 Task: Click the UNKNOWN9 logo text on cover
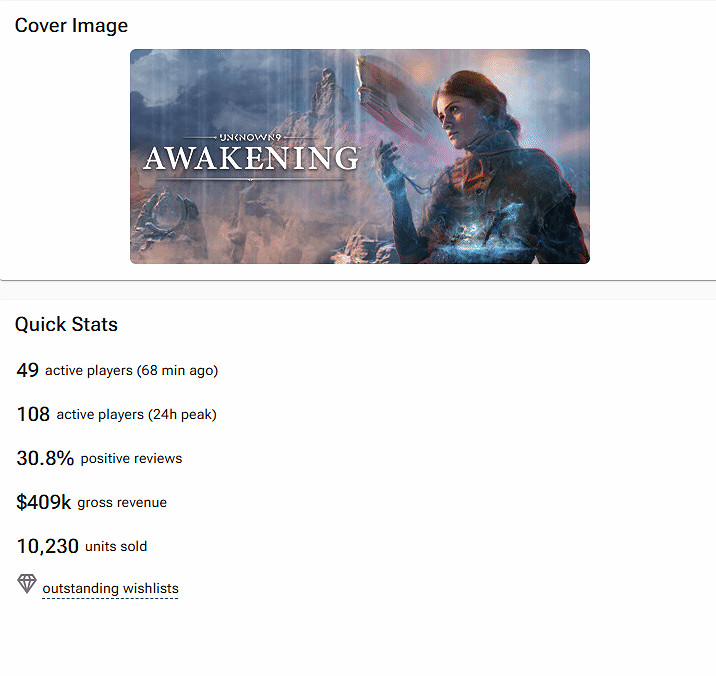[250, 137]
